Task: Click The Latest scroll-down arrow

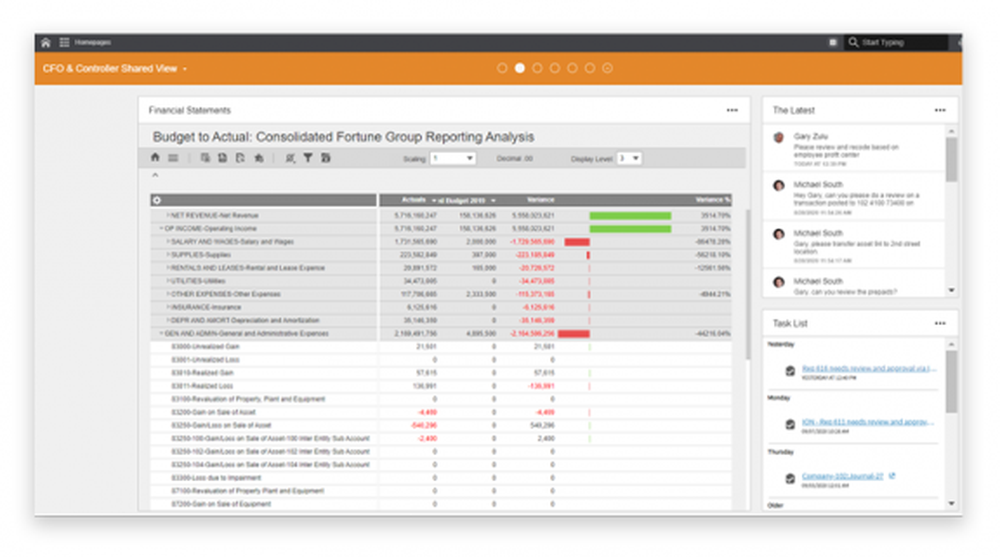Action: coord(951,290)
